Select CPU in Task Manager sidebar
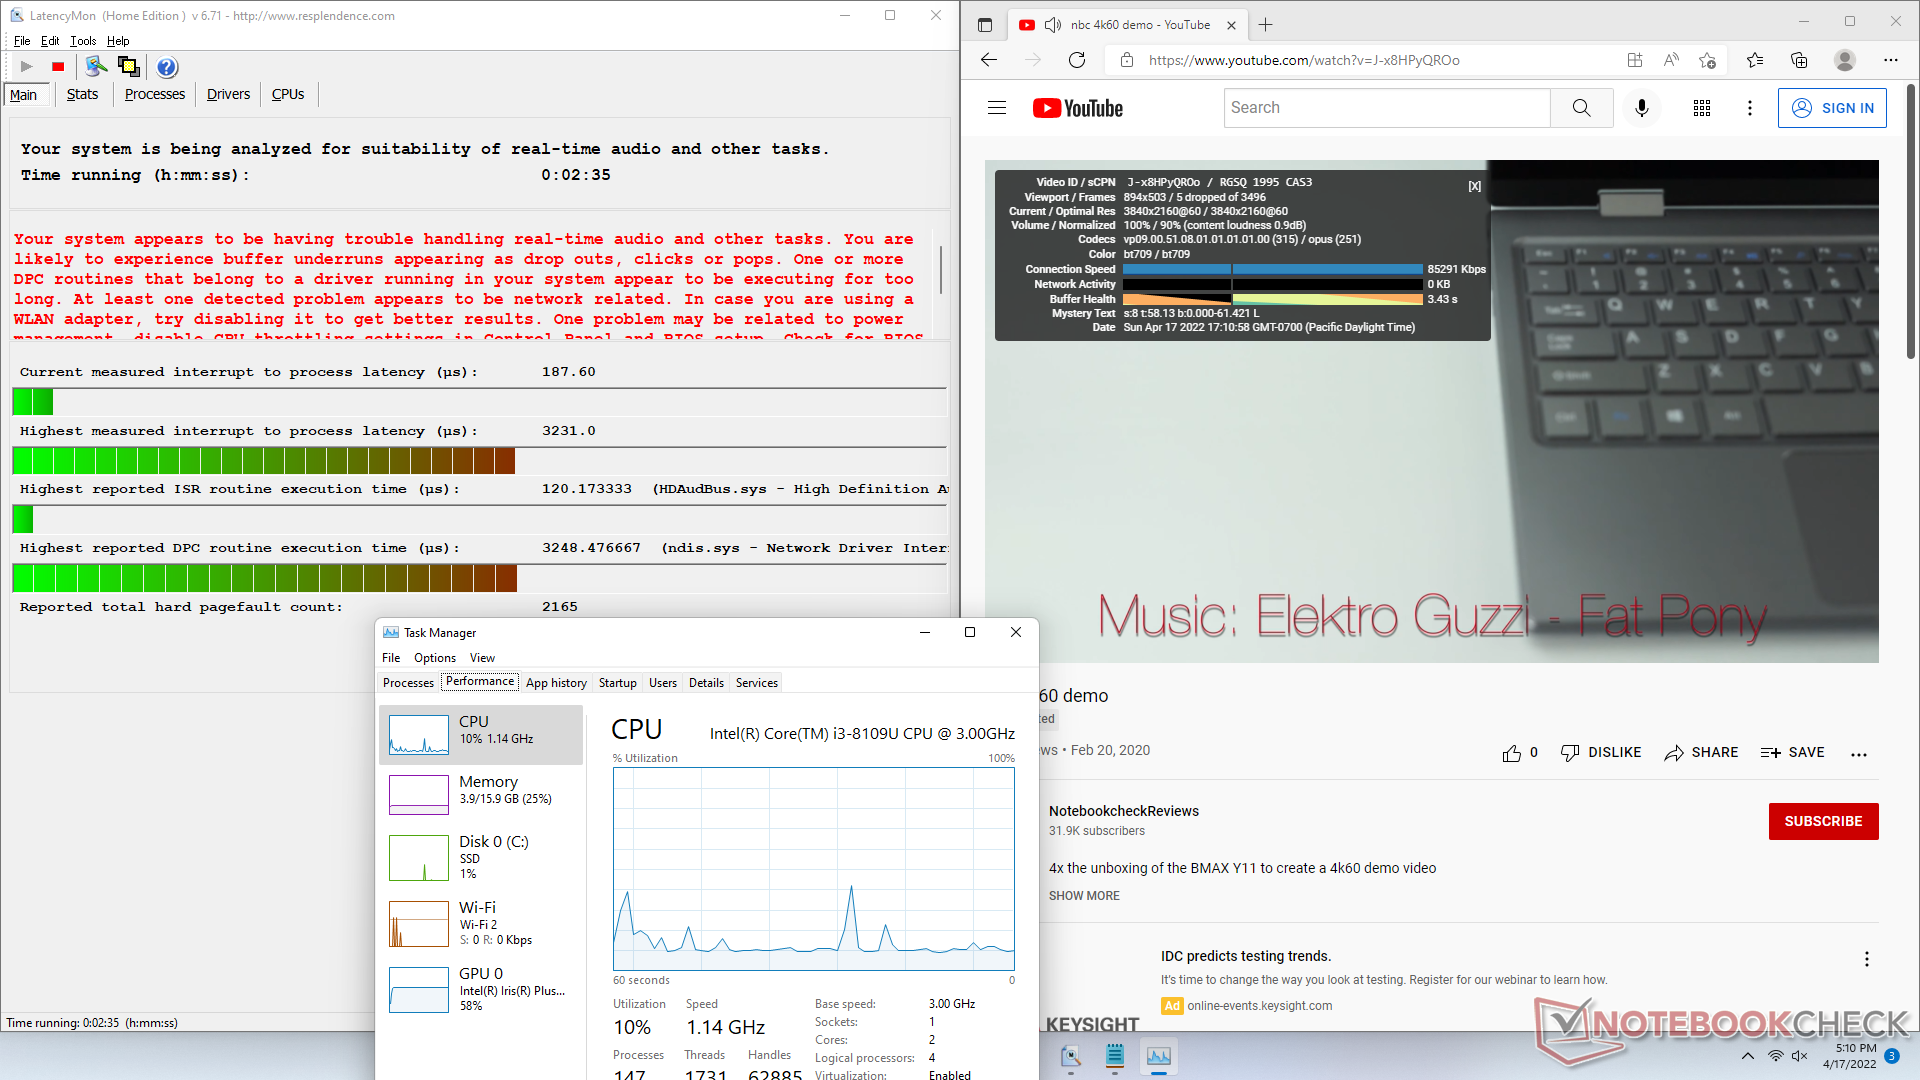 [x=481, y=735]
